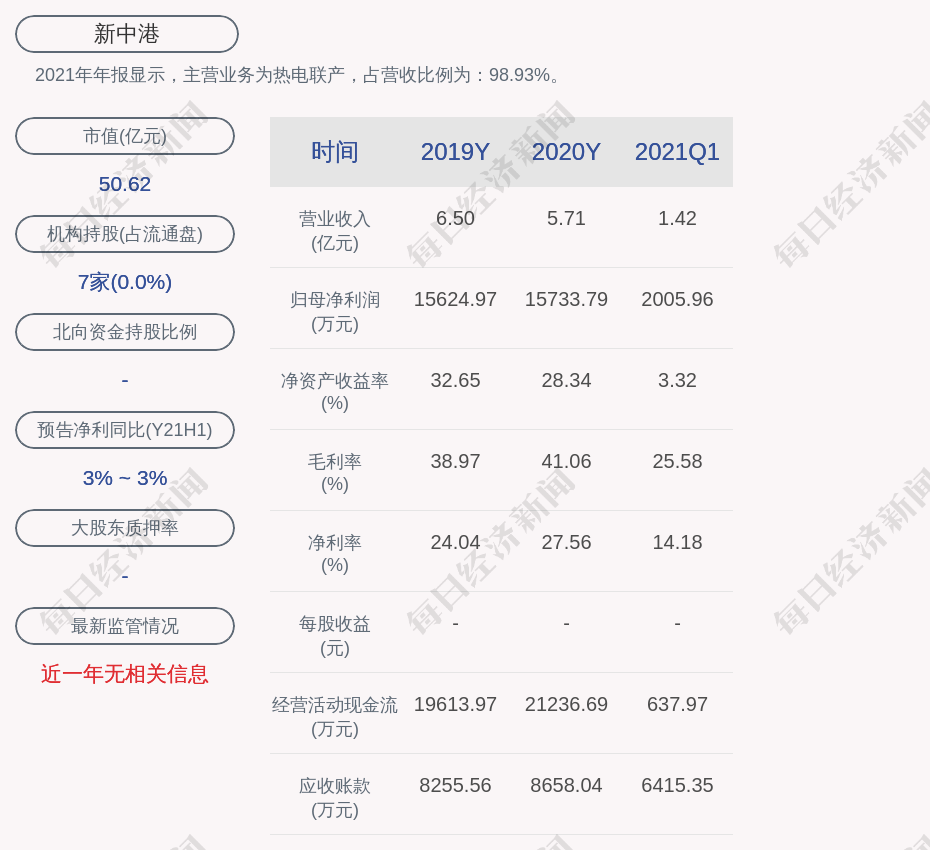Image resolution: width=930 pixels, height=850 pixels.
Task: Select gross margin value 38.97
Action: click(x=455, y=461)
